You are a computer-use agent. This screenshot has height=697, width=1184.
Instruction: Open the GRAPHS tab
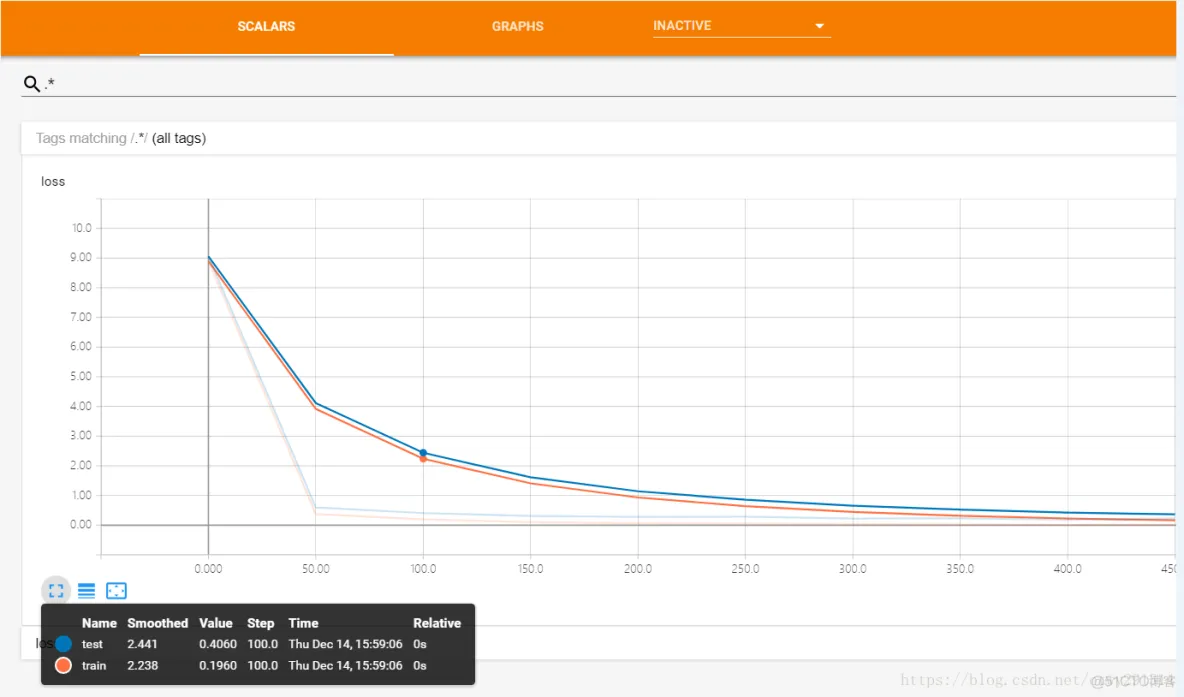pos(517,26)
